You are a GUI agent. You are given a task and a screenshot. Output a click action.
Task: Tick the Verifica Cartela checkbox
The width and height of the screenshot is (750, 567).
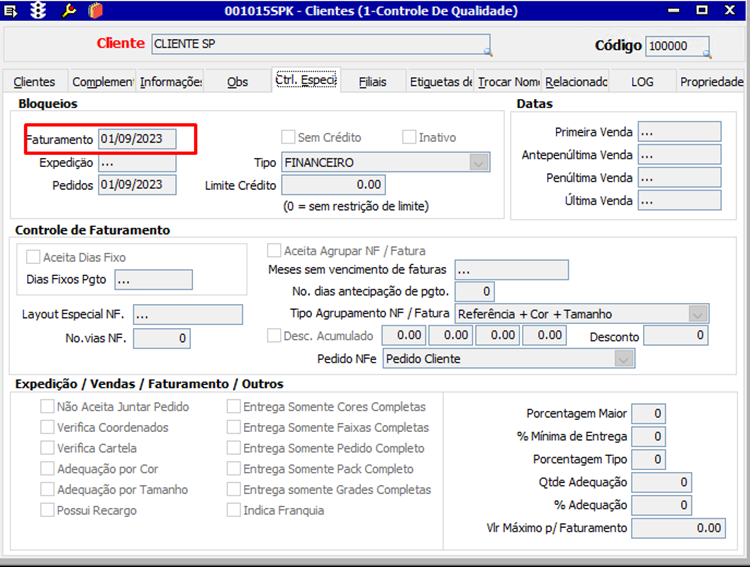(47, 448)
